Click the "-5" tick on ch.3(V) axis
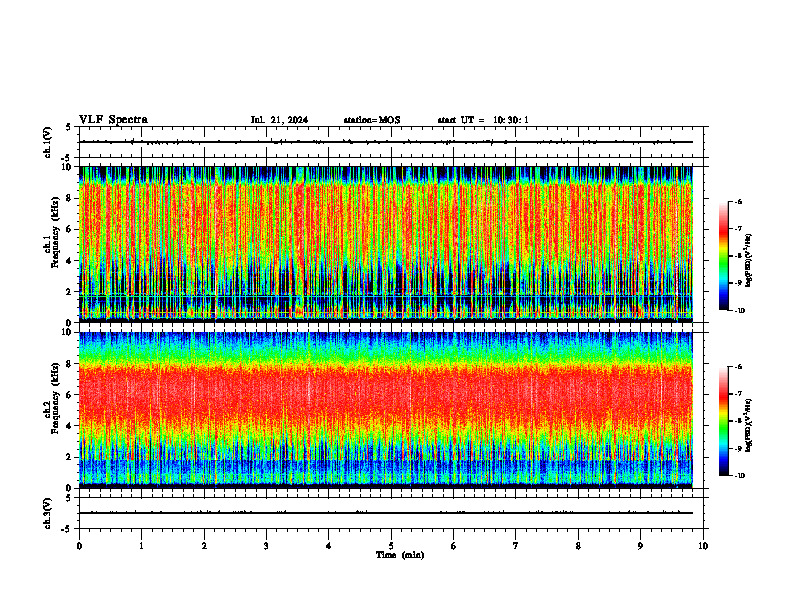 [68, 529]
